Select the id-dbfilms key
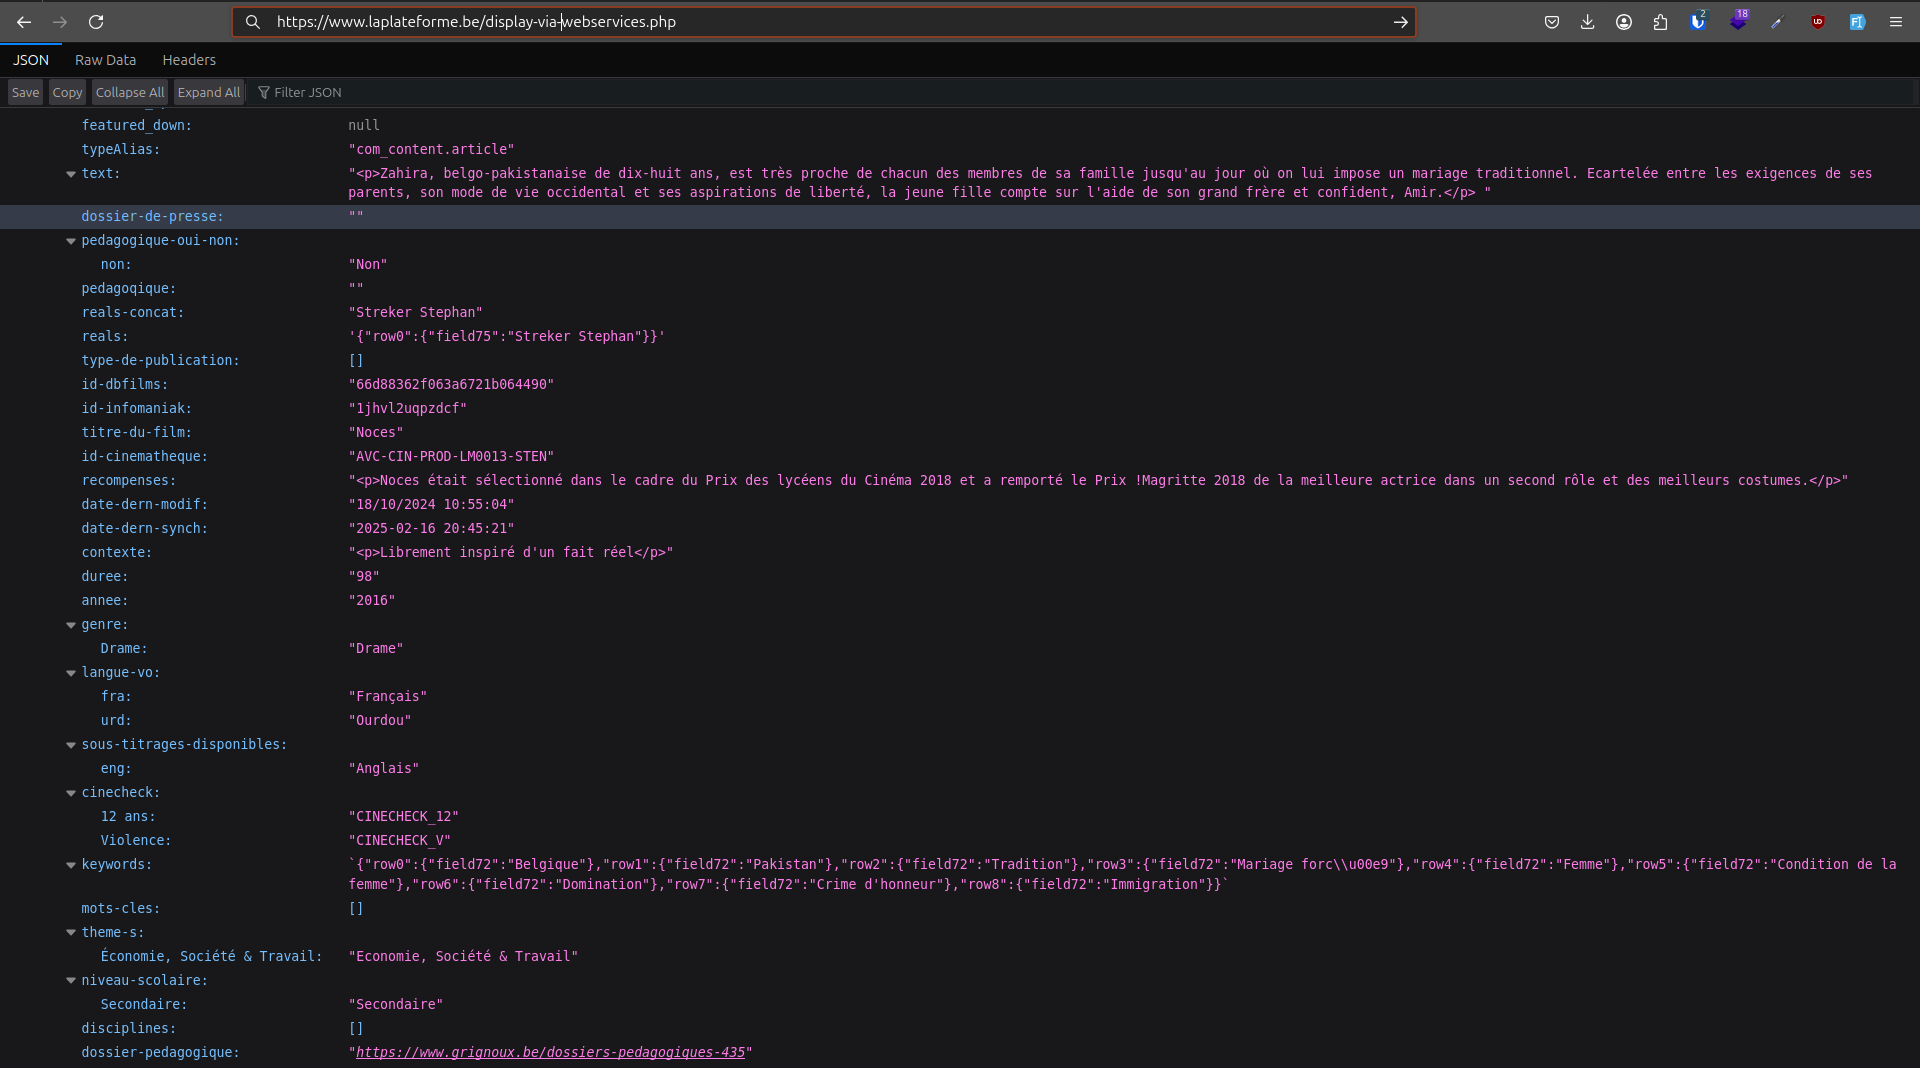This screenshot has height=1068, width=1920. coord(124,384)
